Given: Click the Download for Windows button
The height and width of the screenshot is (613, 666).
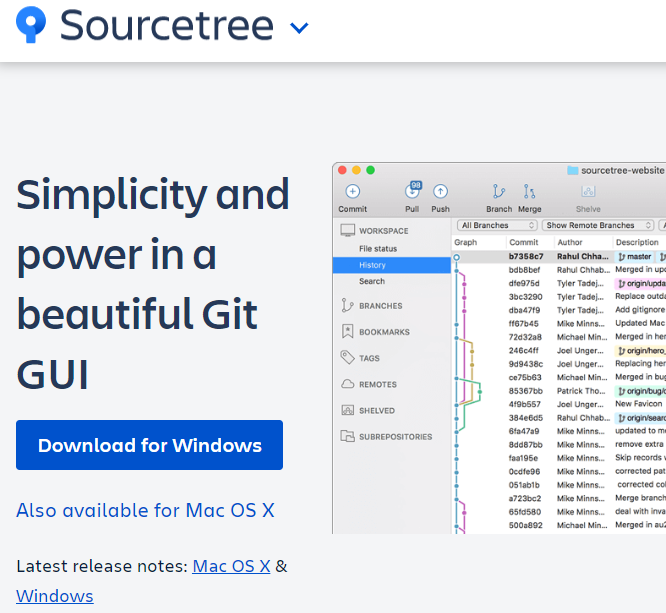Looking at the screenshot, I should tap(150, 445).
